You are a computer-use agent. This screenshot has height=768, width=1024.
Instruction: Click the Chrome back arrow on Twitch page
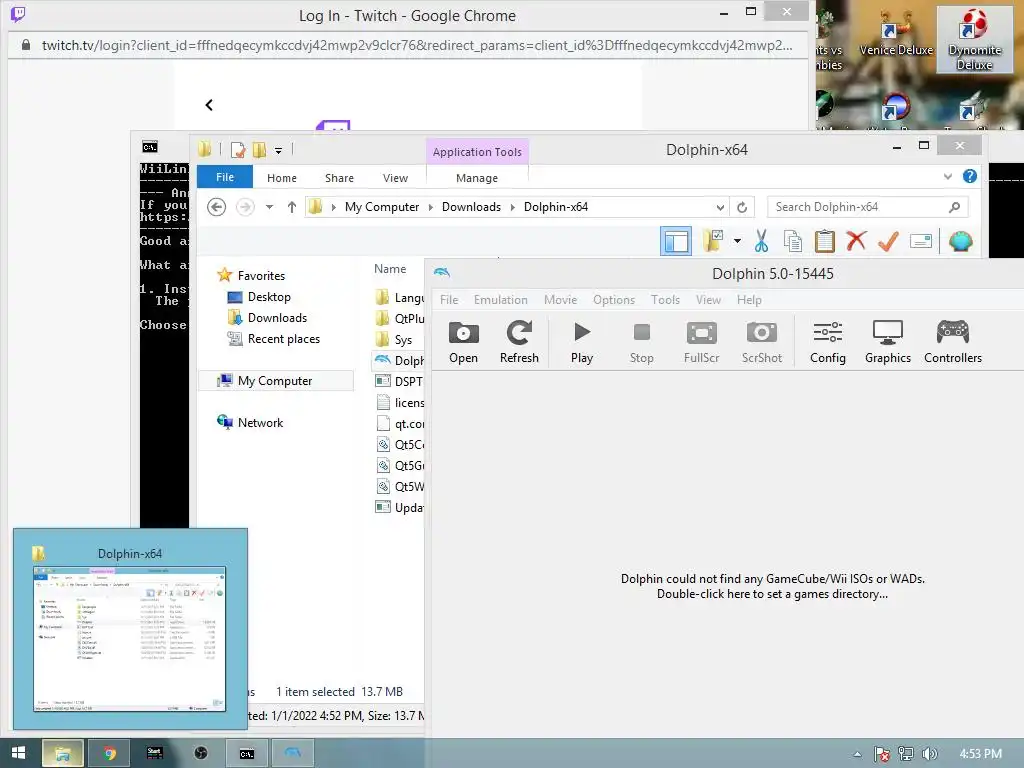coord(209,104)
